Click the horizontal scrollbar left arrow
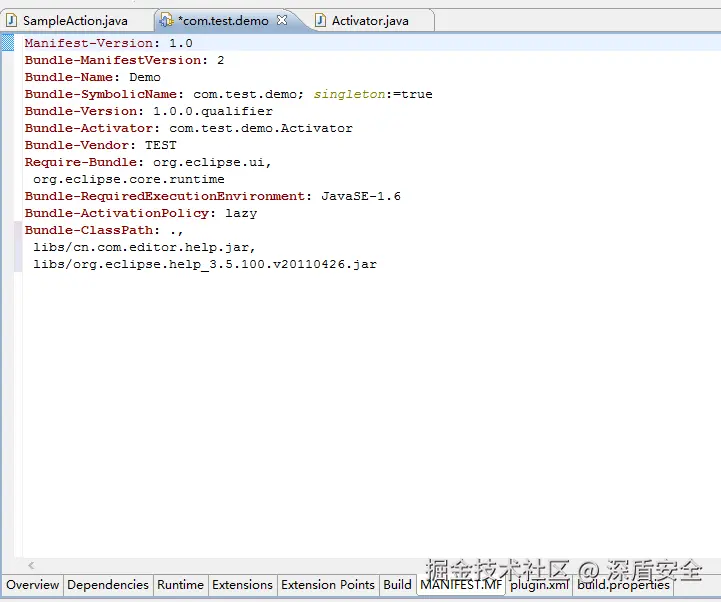Image resolution: width=721 pixels, height=602 pixels. point(31,566)
